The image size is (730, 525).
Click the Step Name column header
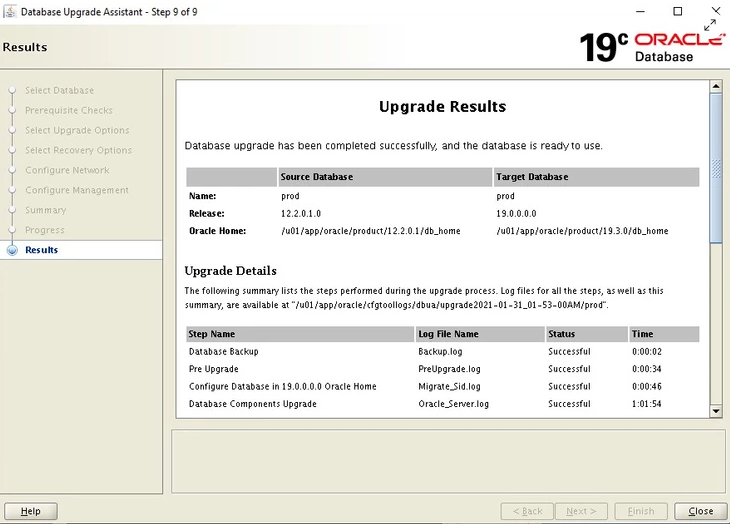click(x=300, y=334)
